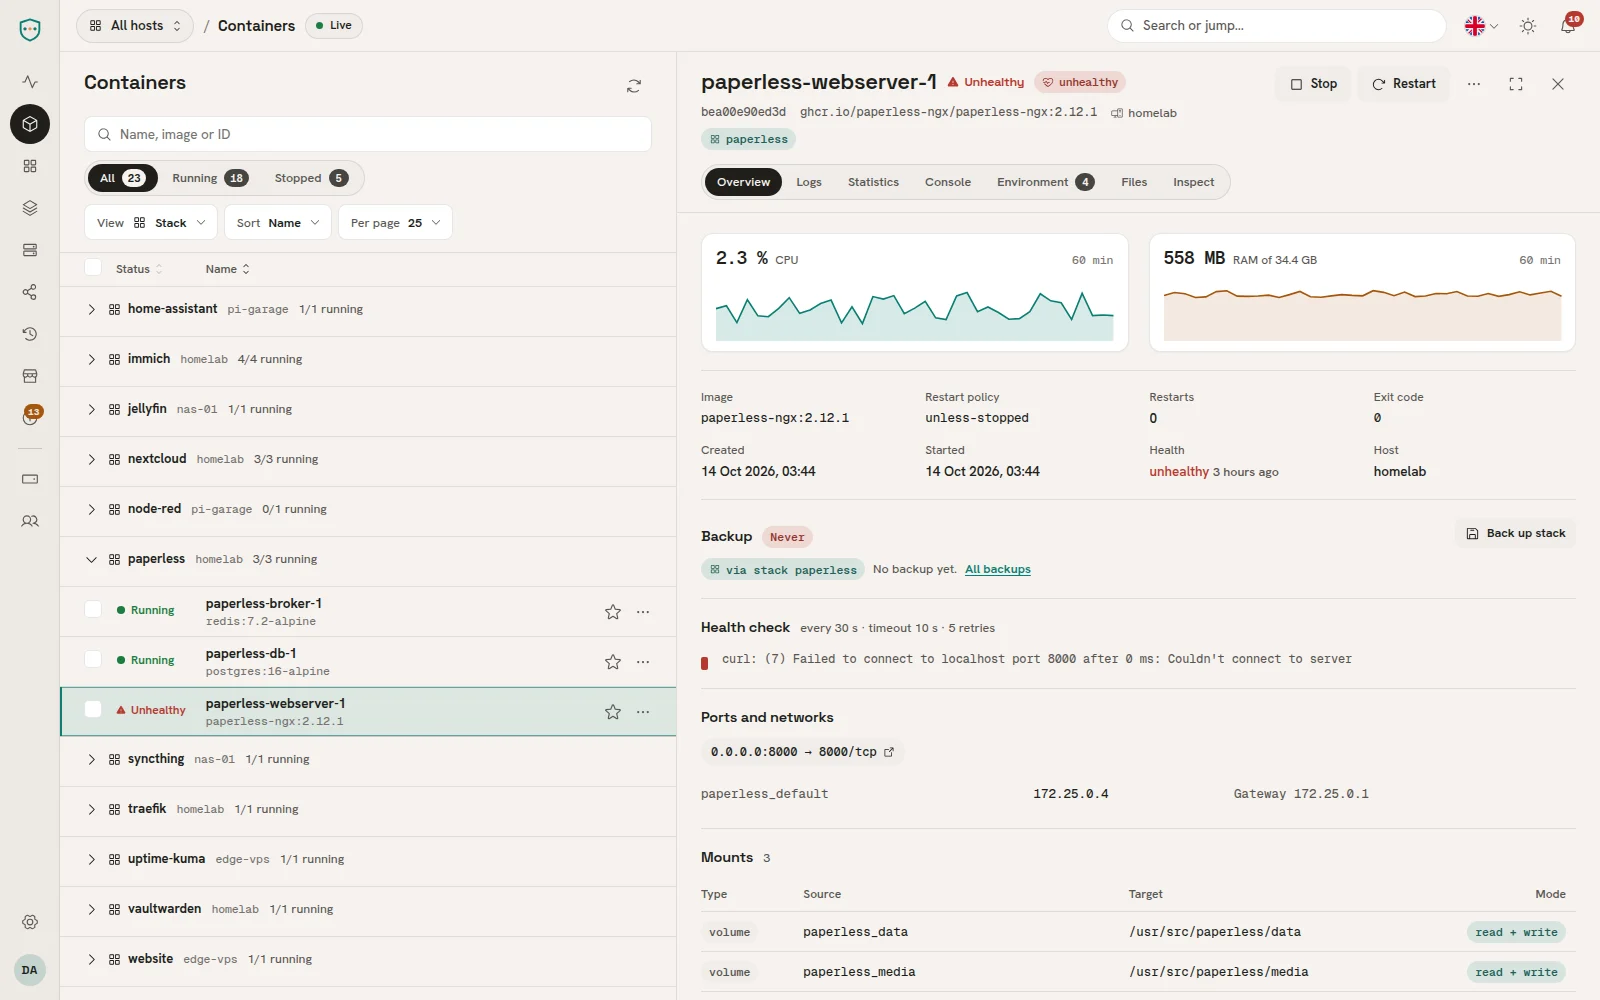
Task: Click the Back up stack button
Action: (x=1516, y=534)
